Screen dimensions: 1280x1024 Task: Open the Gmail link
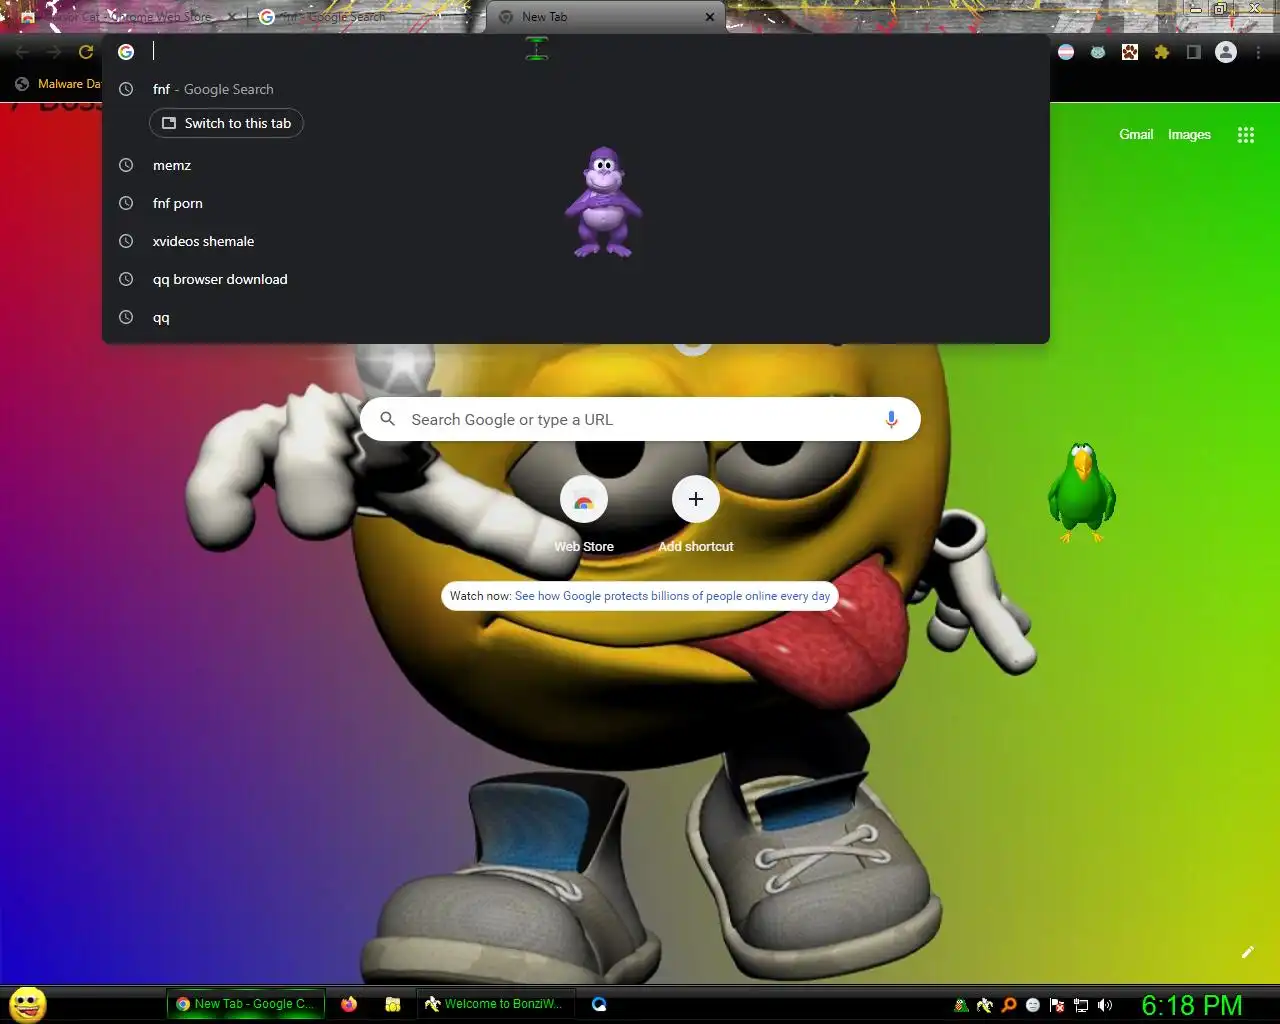click(x=1136, y=135)
